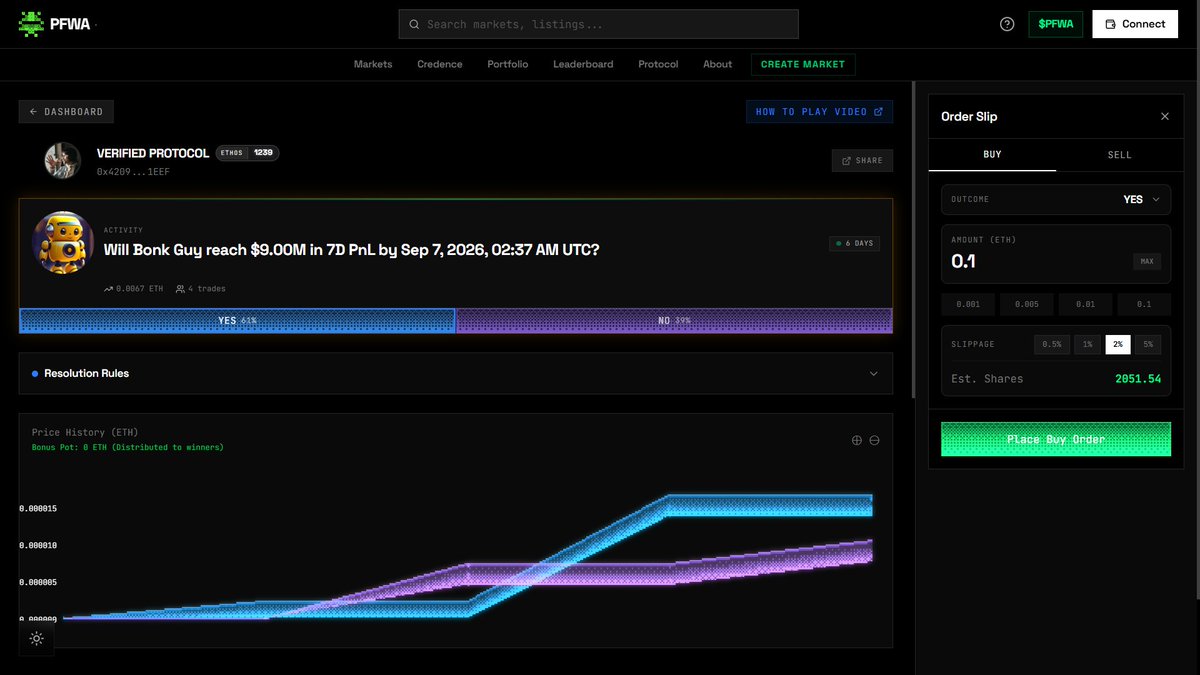The image size is (1200, 675).
Task: Open the help question mark icon
Action: (x=1007, y=24)
